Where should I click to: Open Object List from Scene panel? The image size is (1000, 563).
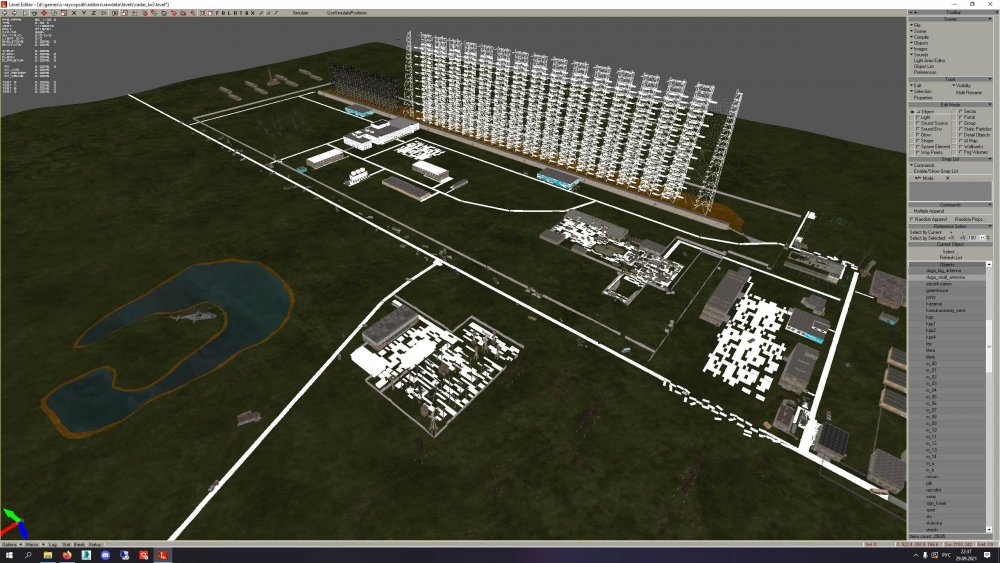click(924, 66)
